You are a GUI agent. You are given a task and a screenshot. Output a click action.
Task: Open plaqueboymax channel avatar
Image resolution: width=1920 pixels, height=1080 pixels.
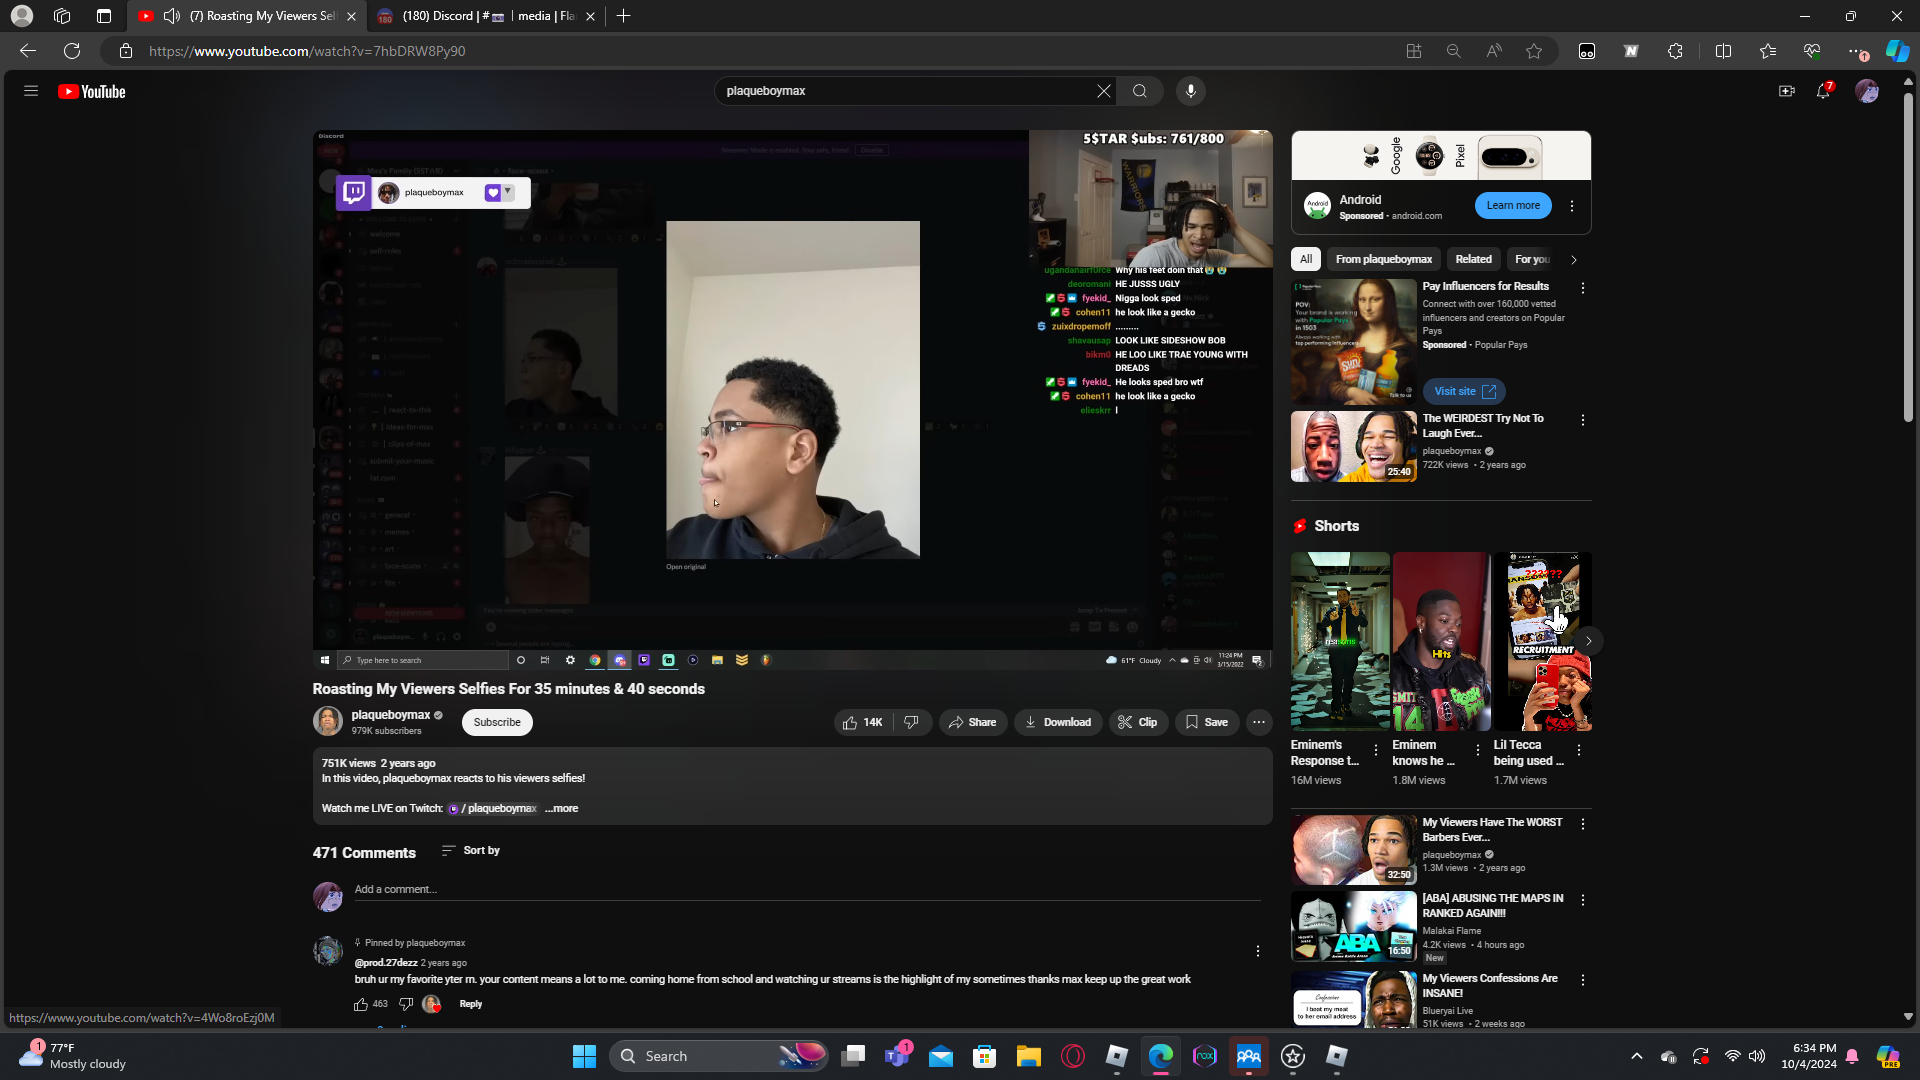[x=327, y=721]
